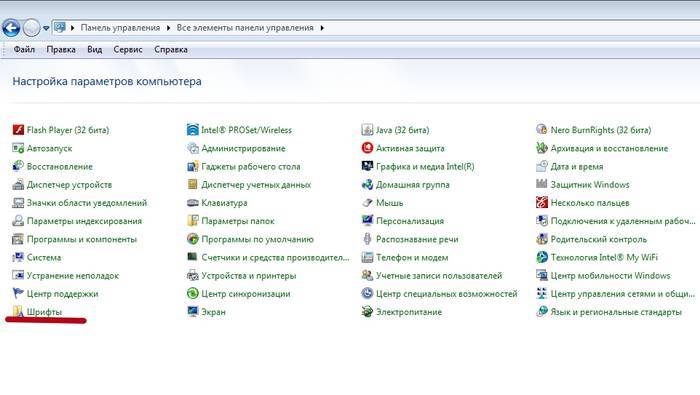Open the Администрирование icon
This screenshot has width=700, height=395.
click(x=192, y=148)
